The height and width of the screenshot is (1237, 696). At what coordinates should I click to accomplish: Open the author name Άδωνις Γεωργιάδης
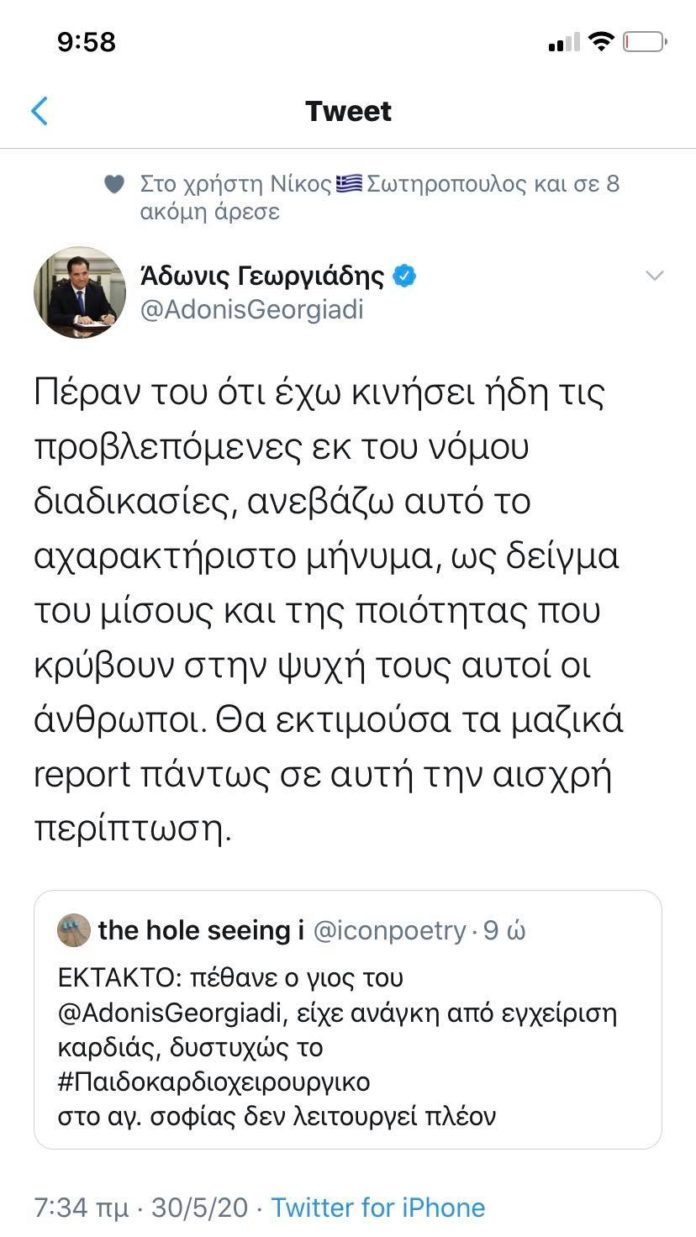261,276
